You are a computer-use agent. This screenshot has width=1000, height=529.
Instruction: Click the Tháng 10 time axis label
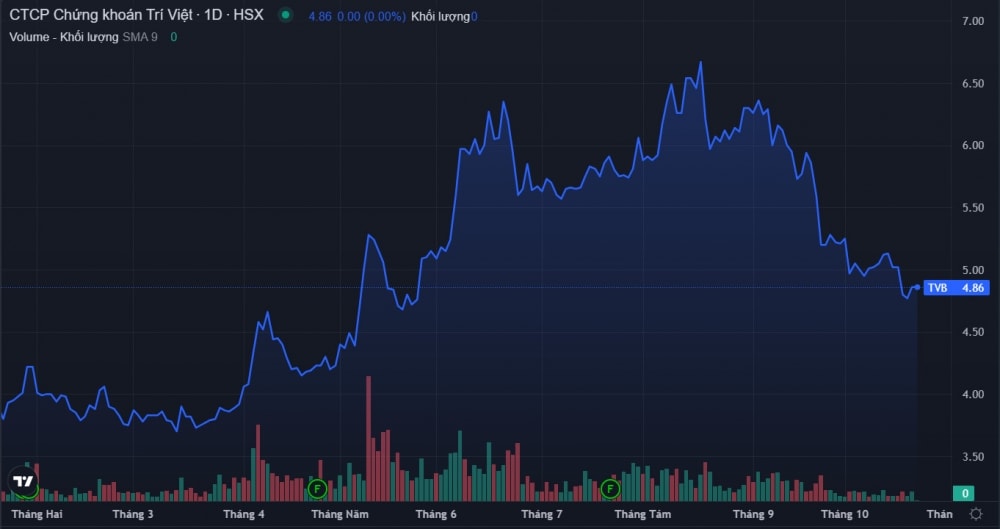click(x=844, y=514)
